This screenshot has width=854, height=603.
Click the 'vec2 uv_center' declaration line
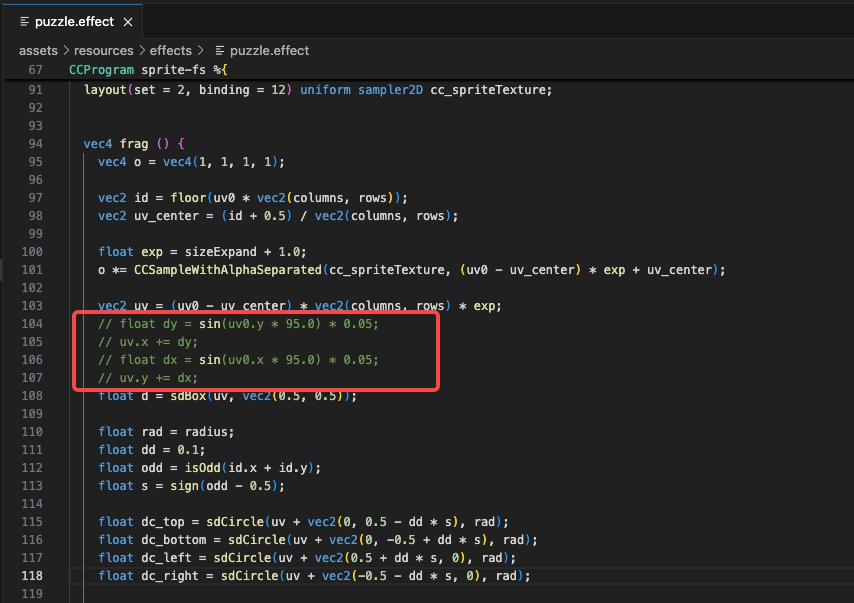click(x=278, y=216)
